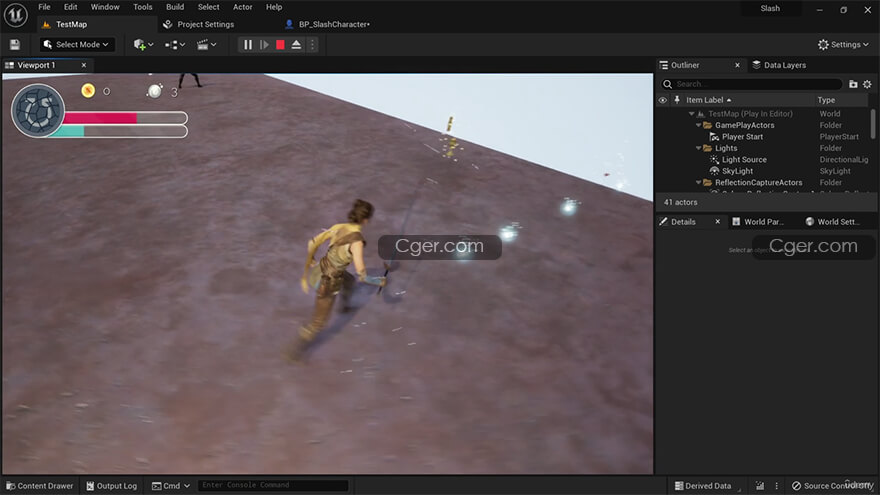Screen dimensions: 880x495
Task: Click the soul orb HUD icon
Action: 155,90
